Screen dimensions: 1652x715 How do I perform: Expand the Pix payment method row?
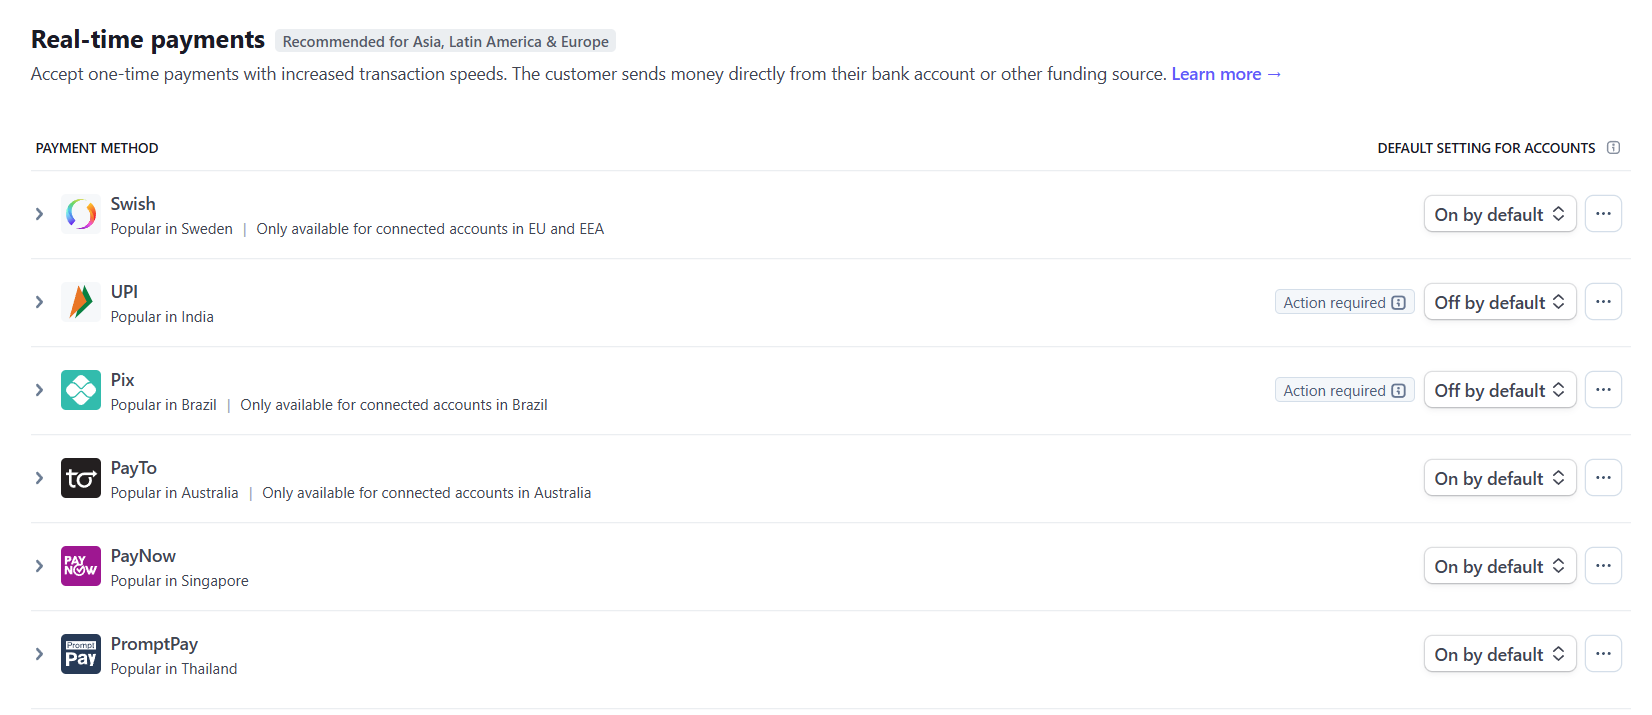click(x=39, y=390)
